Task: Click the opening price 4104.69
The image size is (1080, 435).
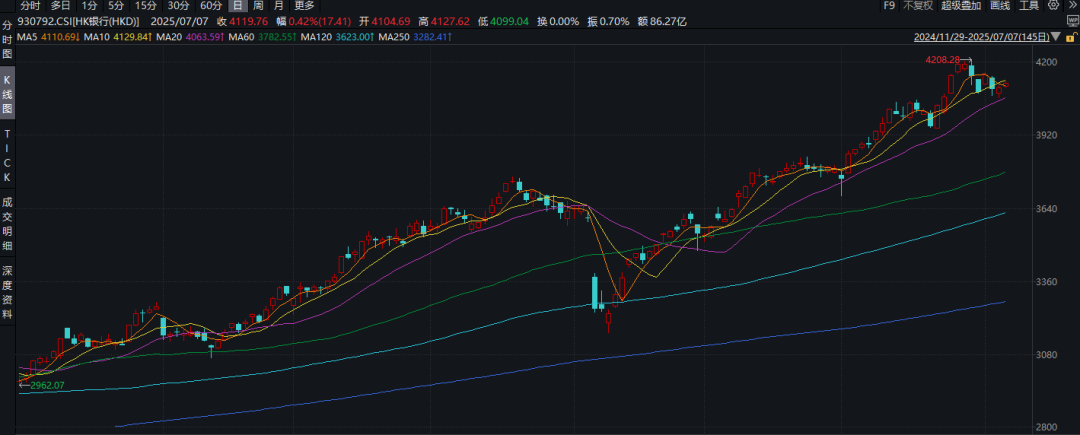Action: pyautogui.click(x=391, y=21)
